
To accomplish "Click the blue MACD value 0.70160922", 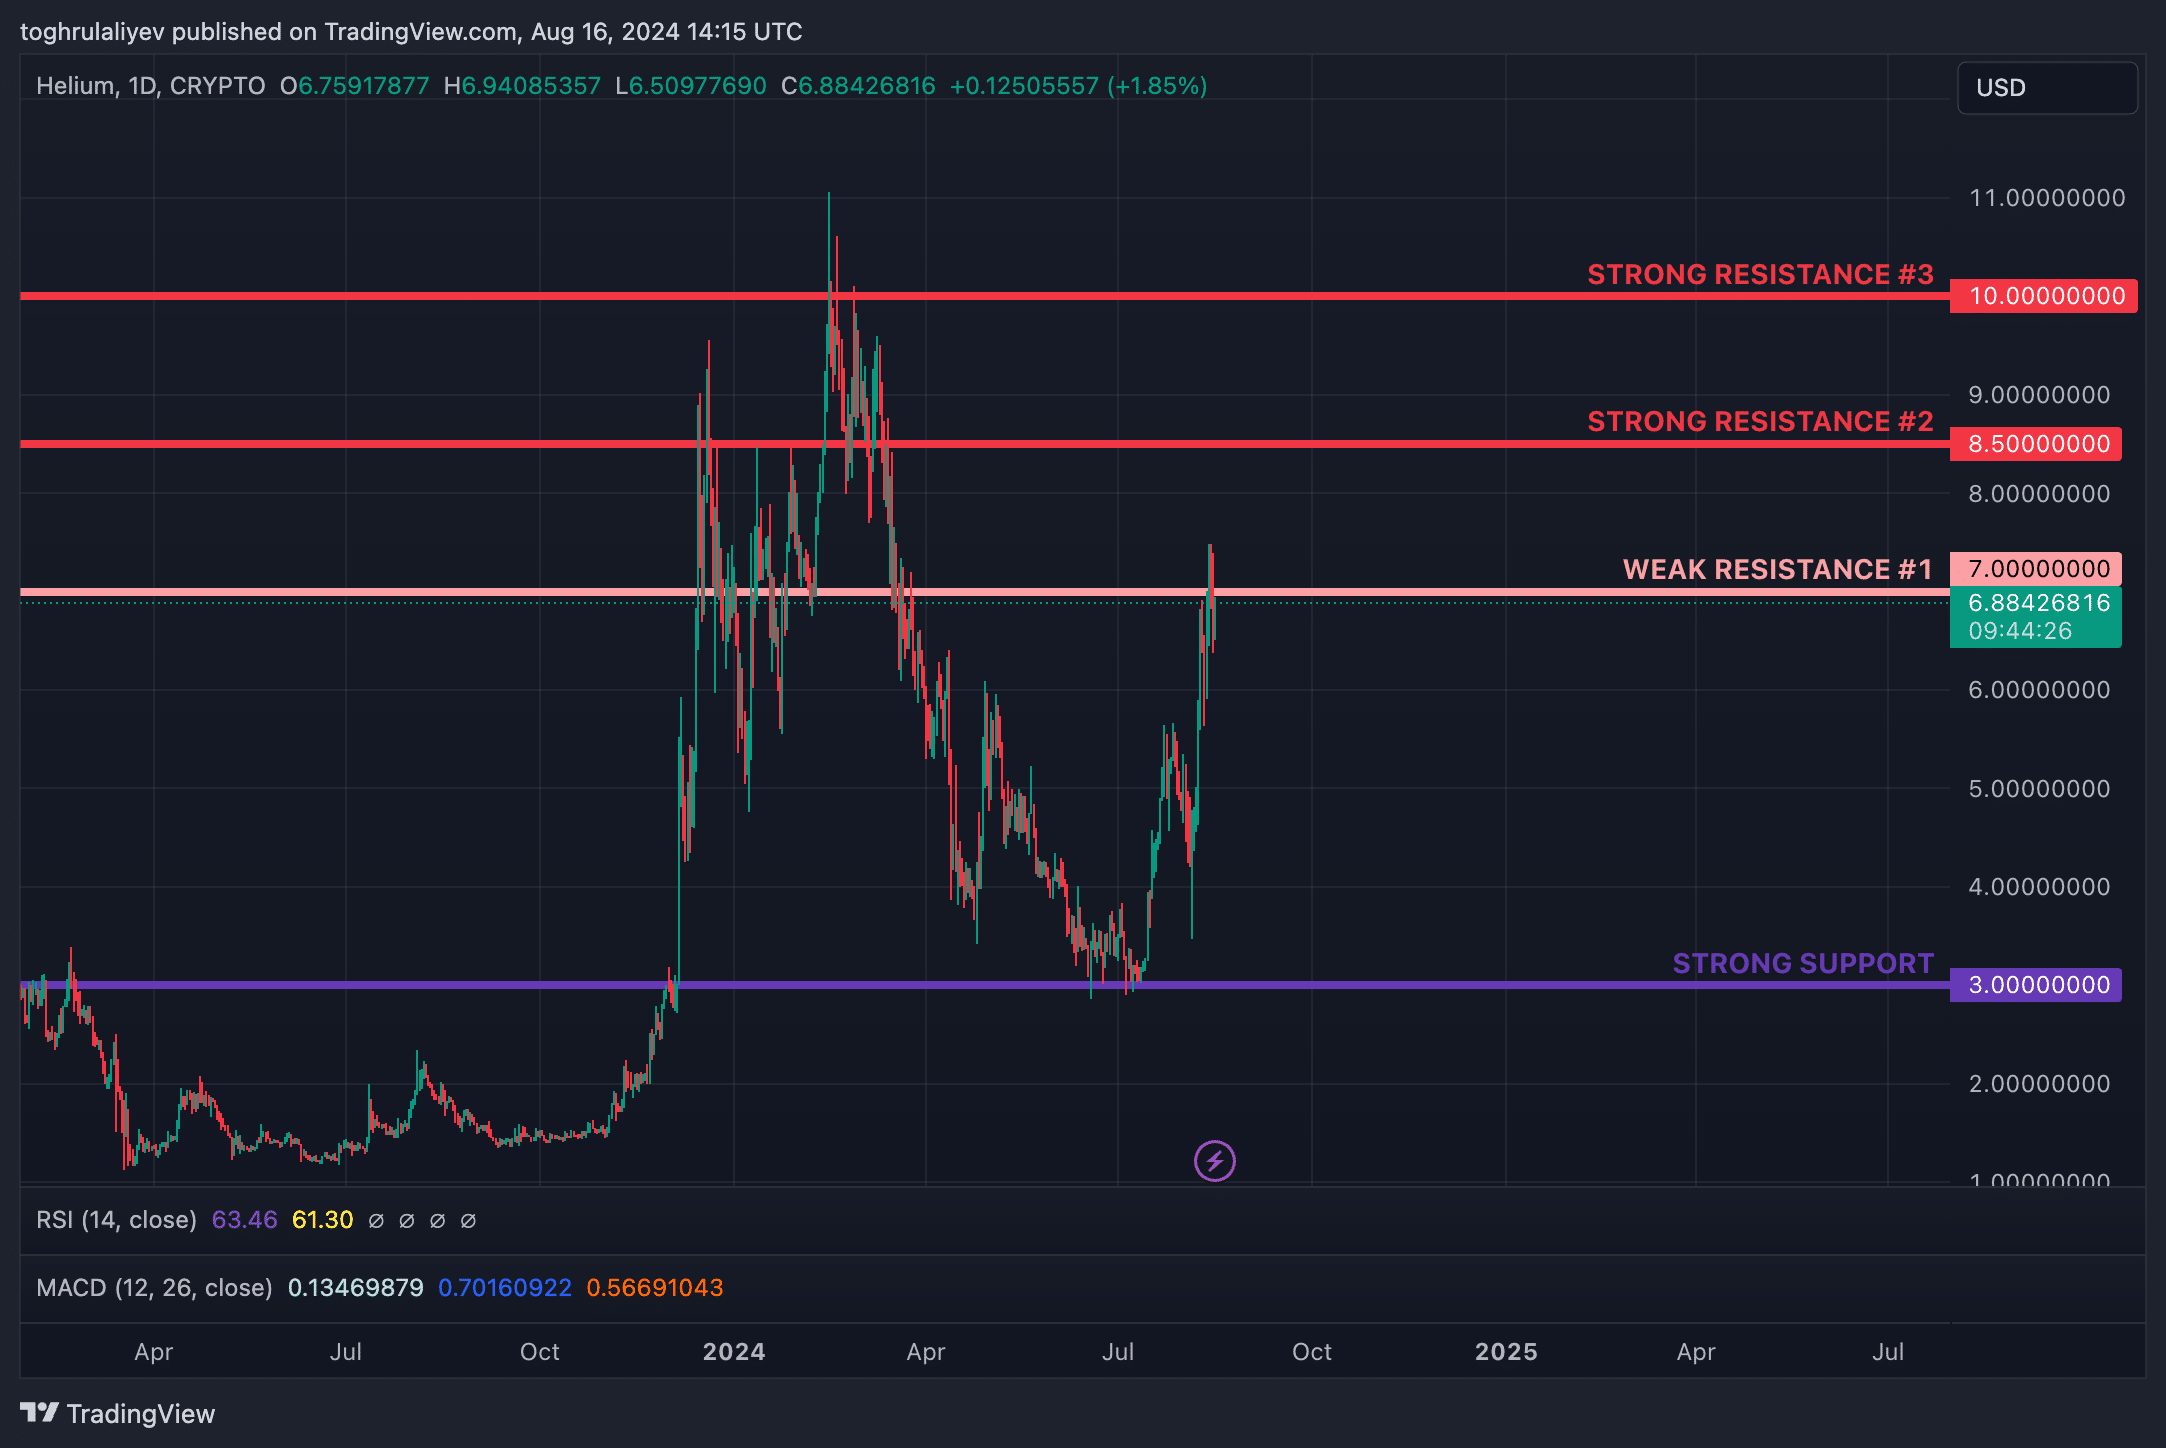I will (x=505, y=1288).
